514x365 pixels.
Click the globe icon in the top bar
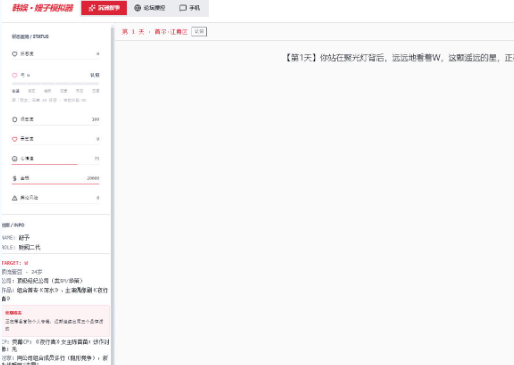(137, 8)
